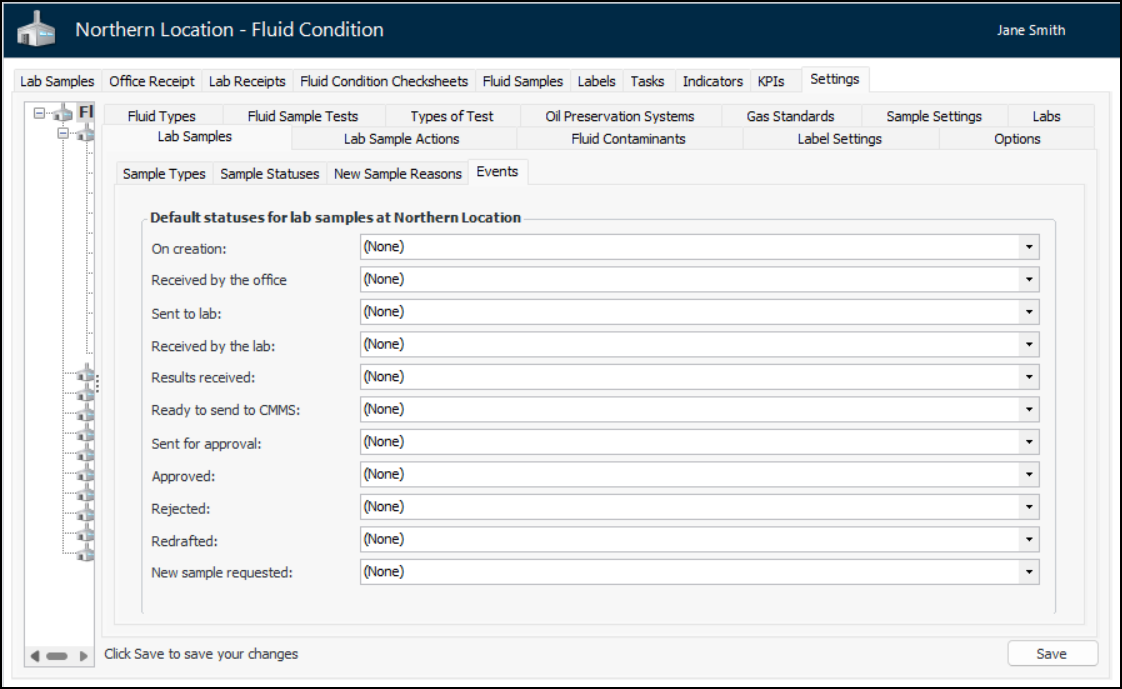Open the Office Receipt tab
Image resolution: width=1122 pixels, height=689 pixels.
pos(152,81)
